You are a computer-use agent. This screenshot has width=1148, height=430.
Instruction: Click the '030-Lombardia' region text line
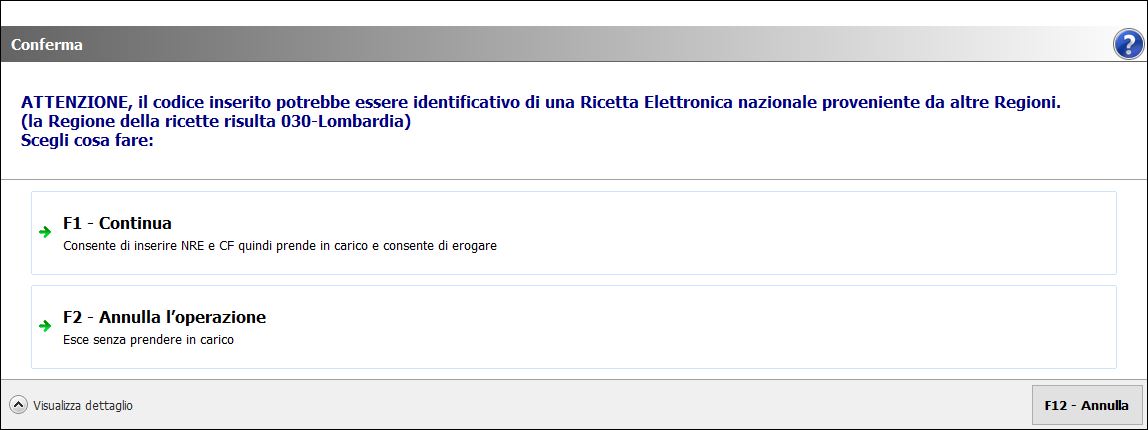pyautogui.click(x=215, y=122)
